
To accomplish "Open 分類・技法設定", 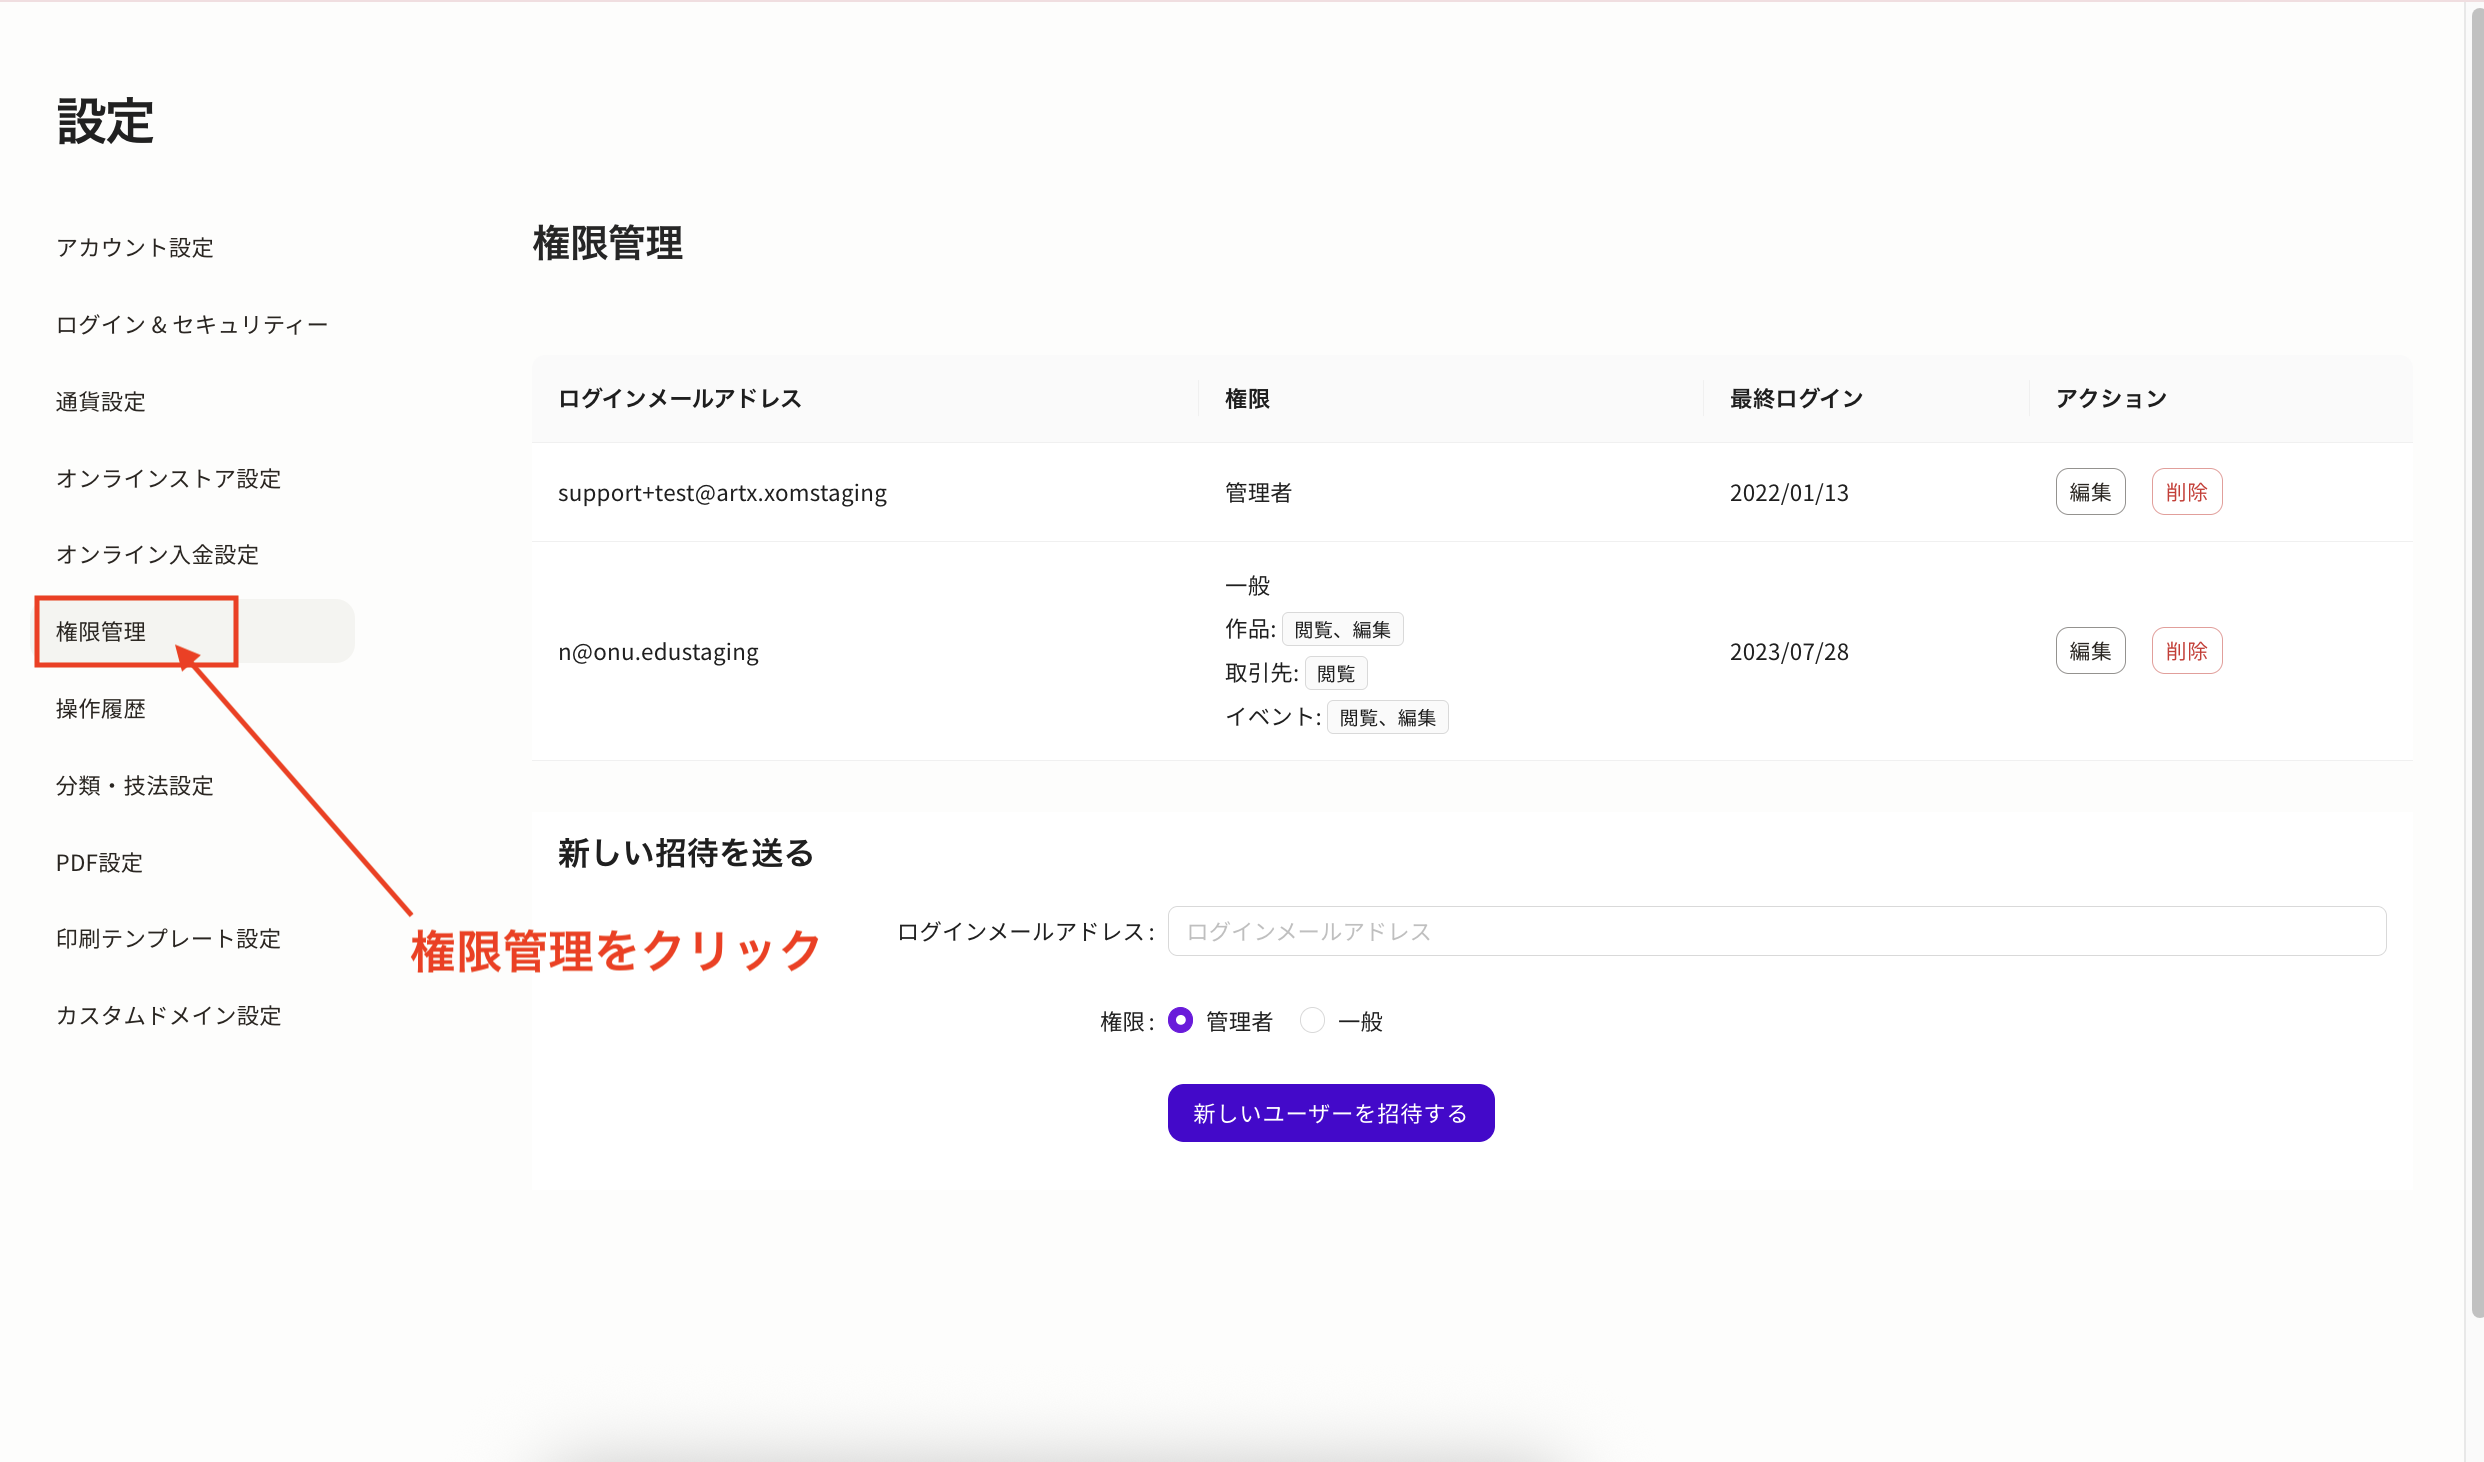I will pyautogui.click(x=134, y=786).
